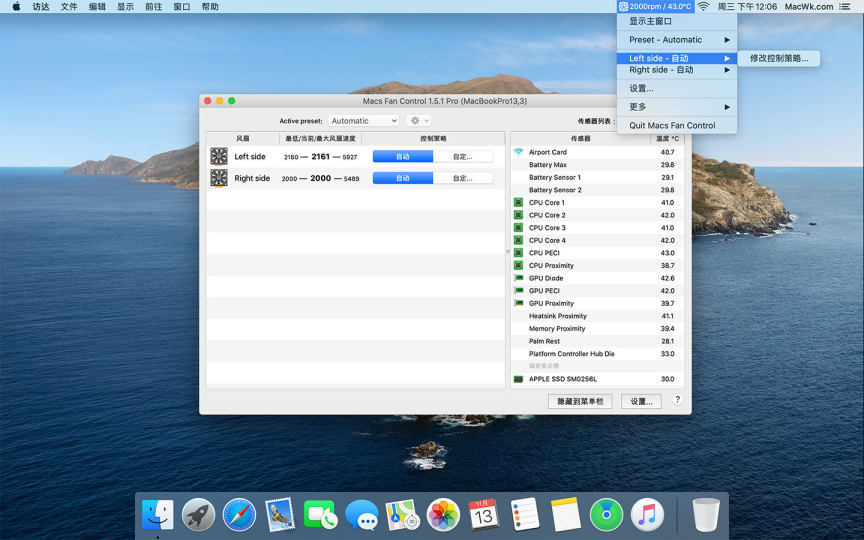864x540 pixels.
Task: Open the Active preset Automatic dropdown
Action: [364, 121]
